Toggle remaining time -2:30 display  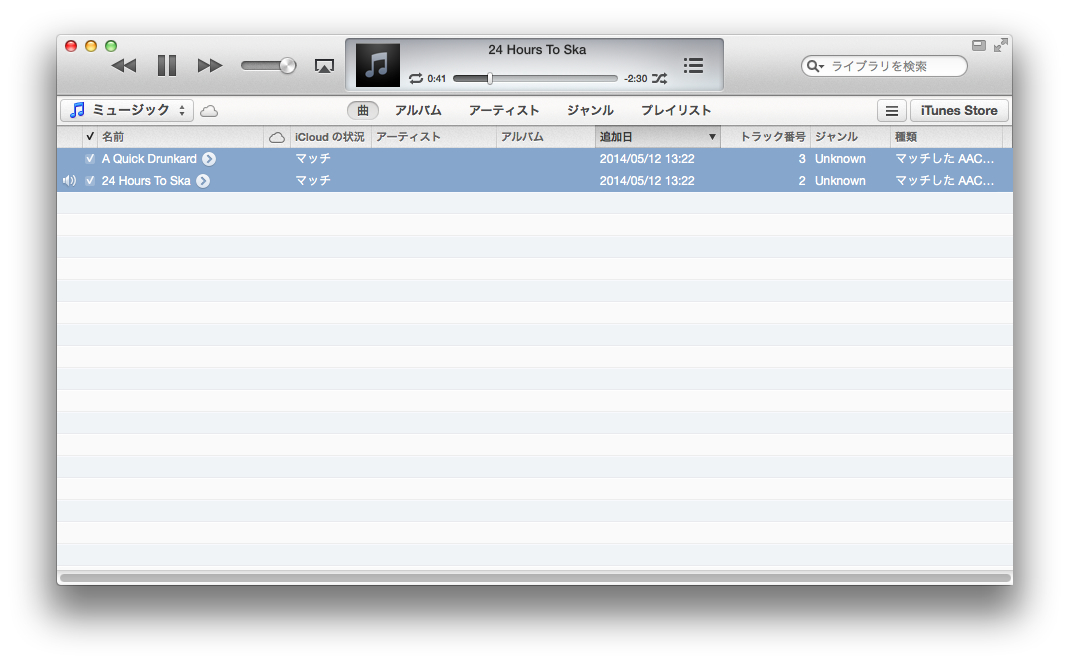(635, 78)
